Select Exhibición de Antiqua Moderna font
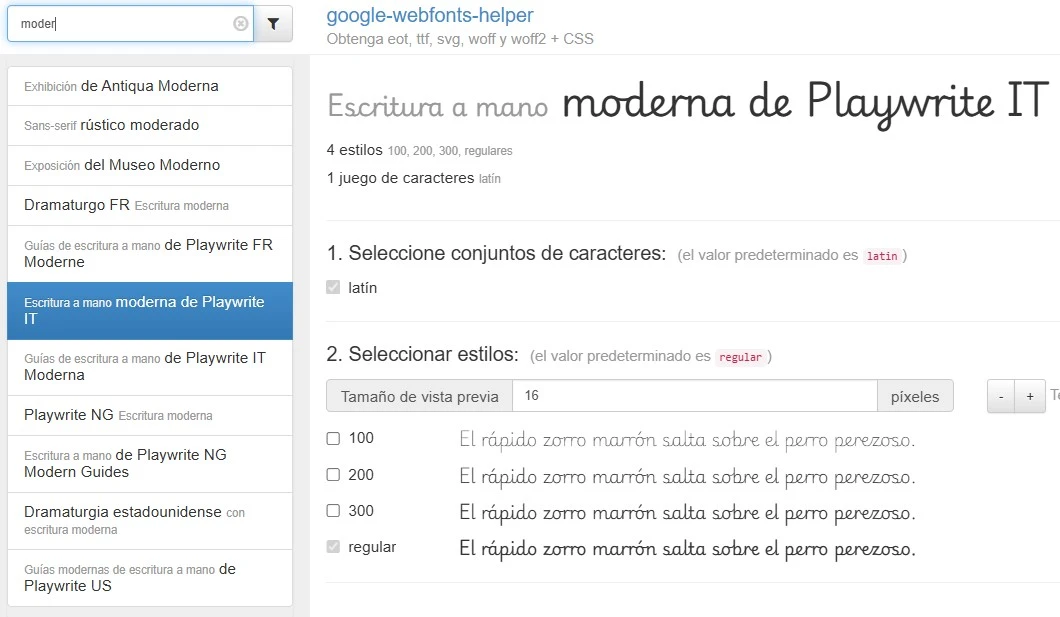The width and height of the screenshot is (1060, 617). click(150, 86)
